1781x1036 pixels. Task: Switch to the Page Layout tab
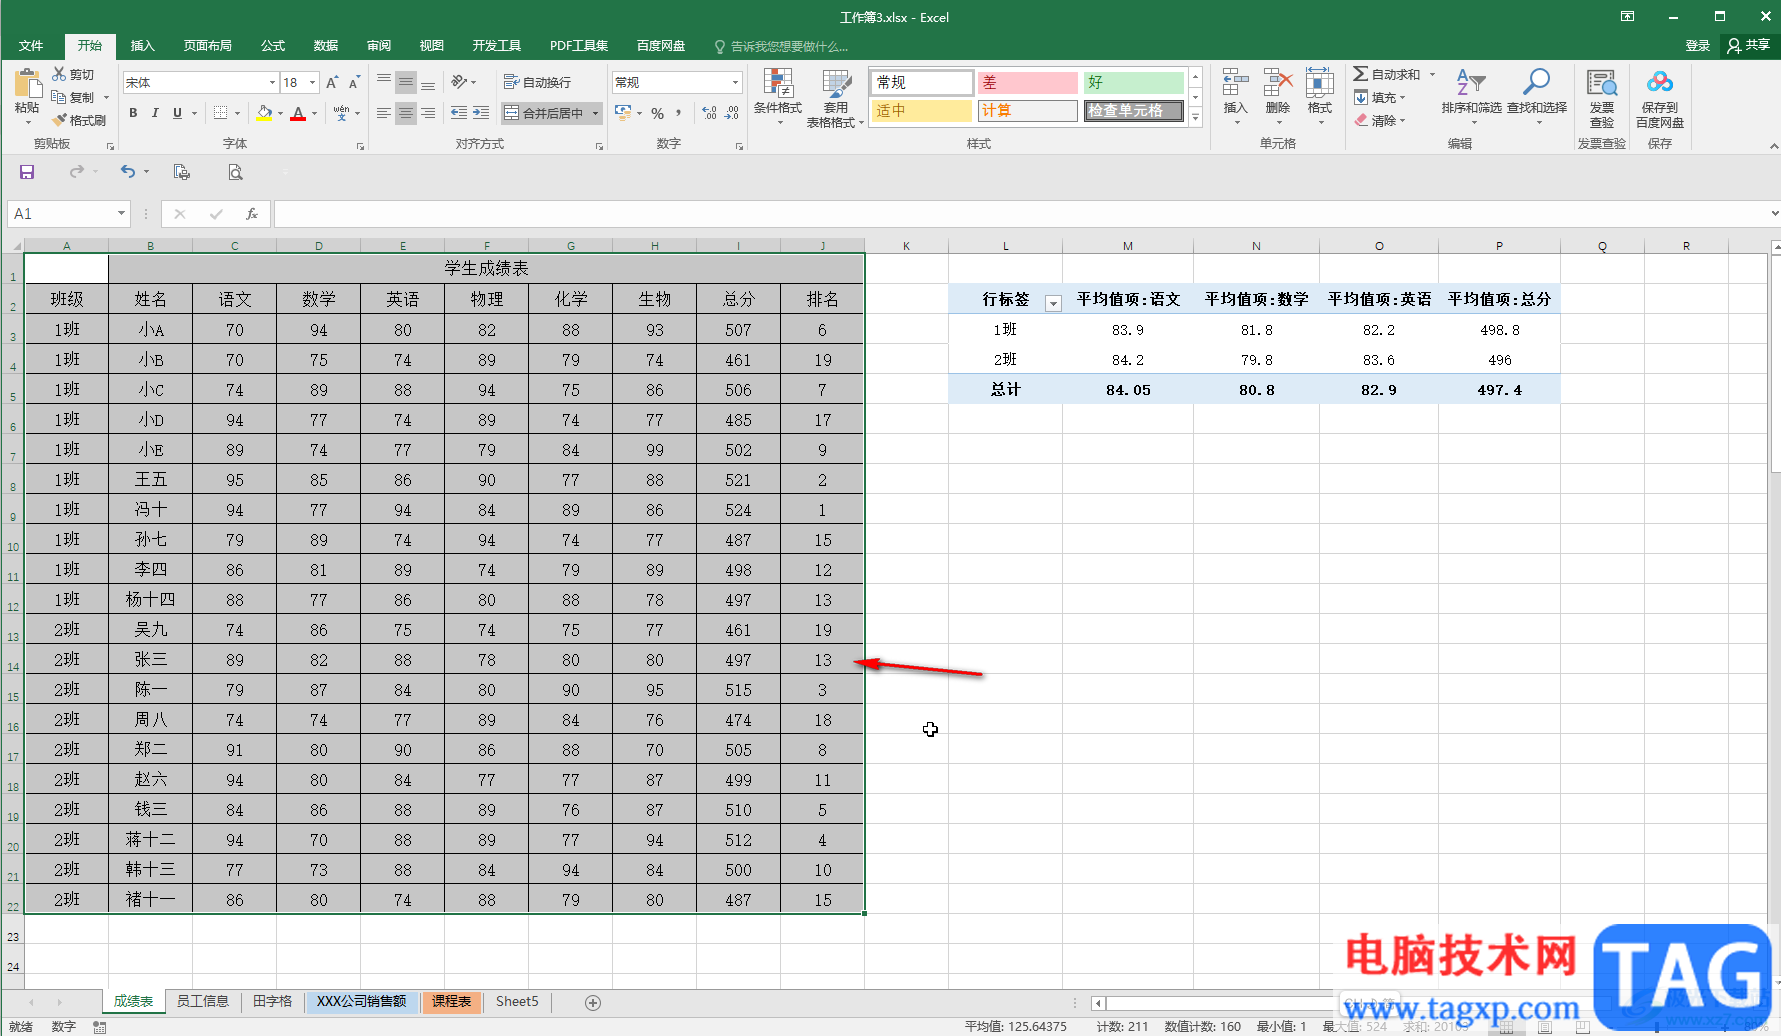[207, 45]
